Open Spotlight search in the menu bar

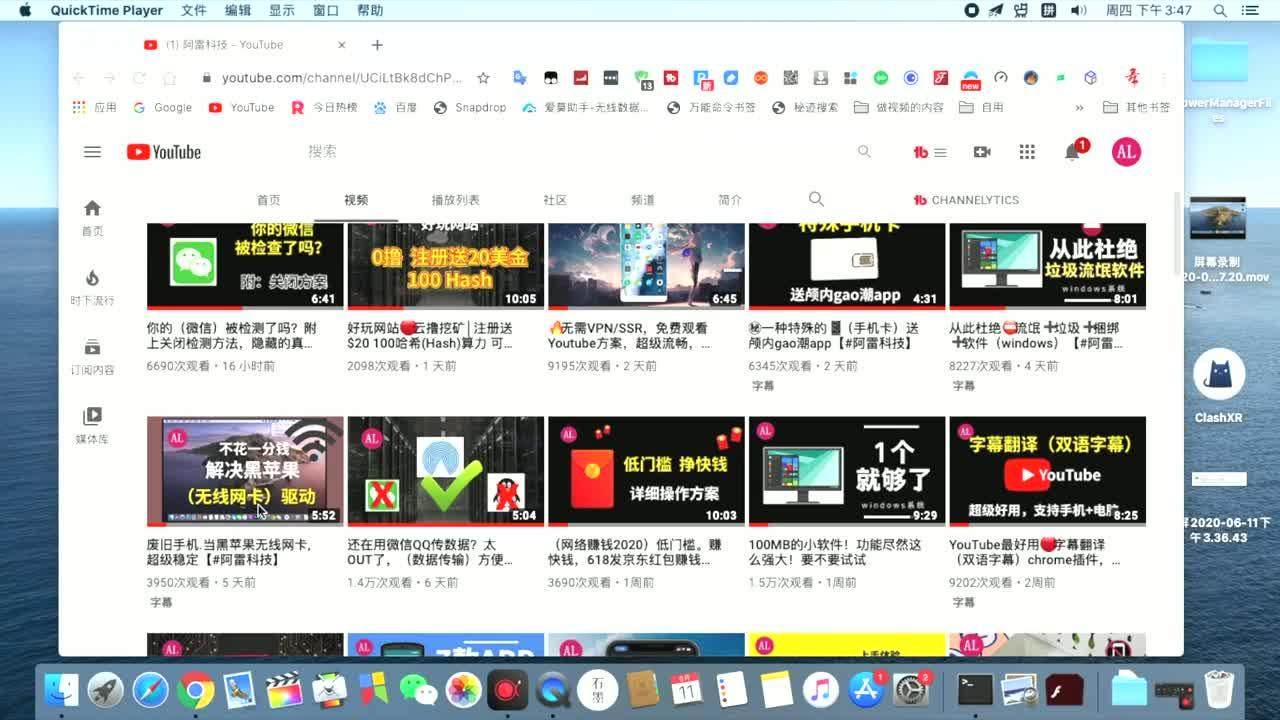1220,10
